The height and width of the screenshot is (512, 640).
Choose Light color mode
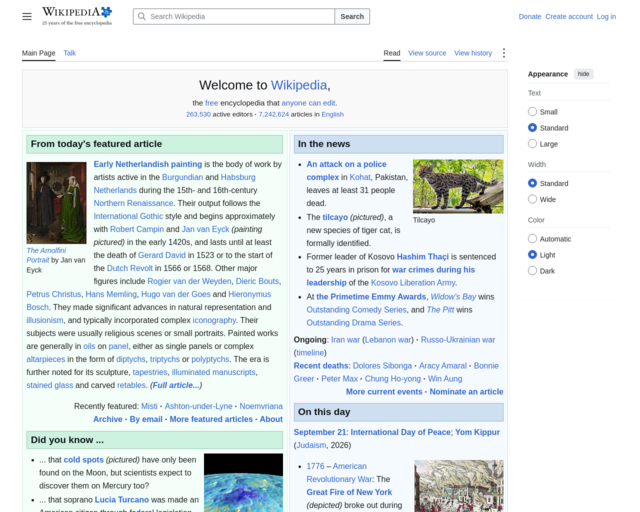point(532,255)
